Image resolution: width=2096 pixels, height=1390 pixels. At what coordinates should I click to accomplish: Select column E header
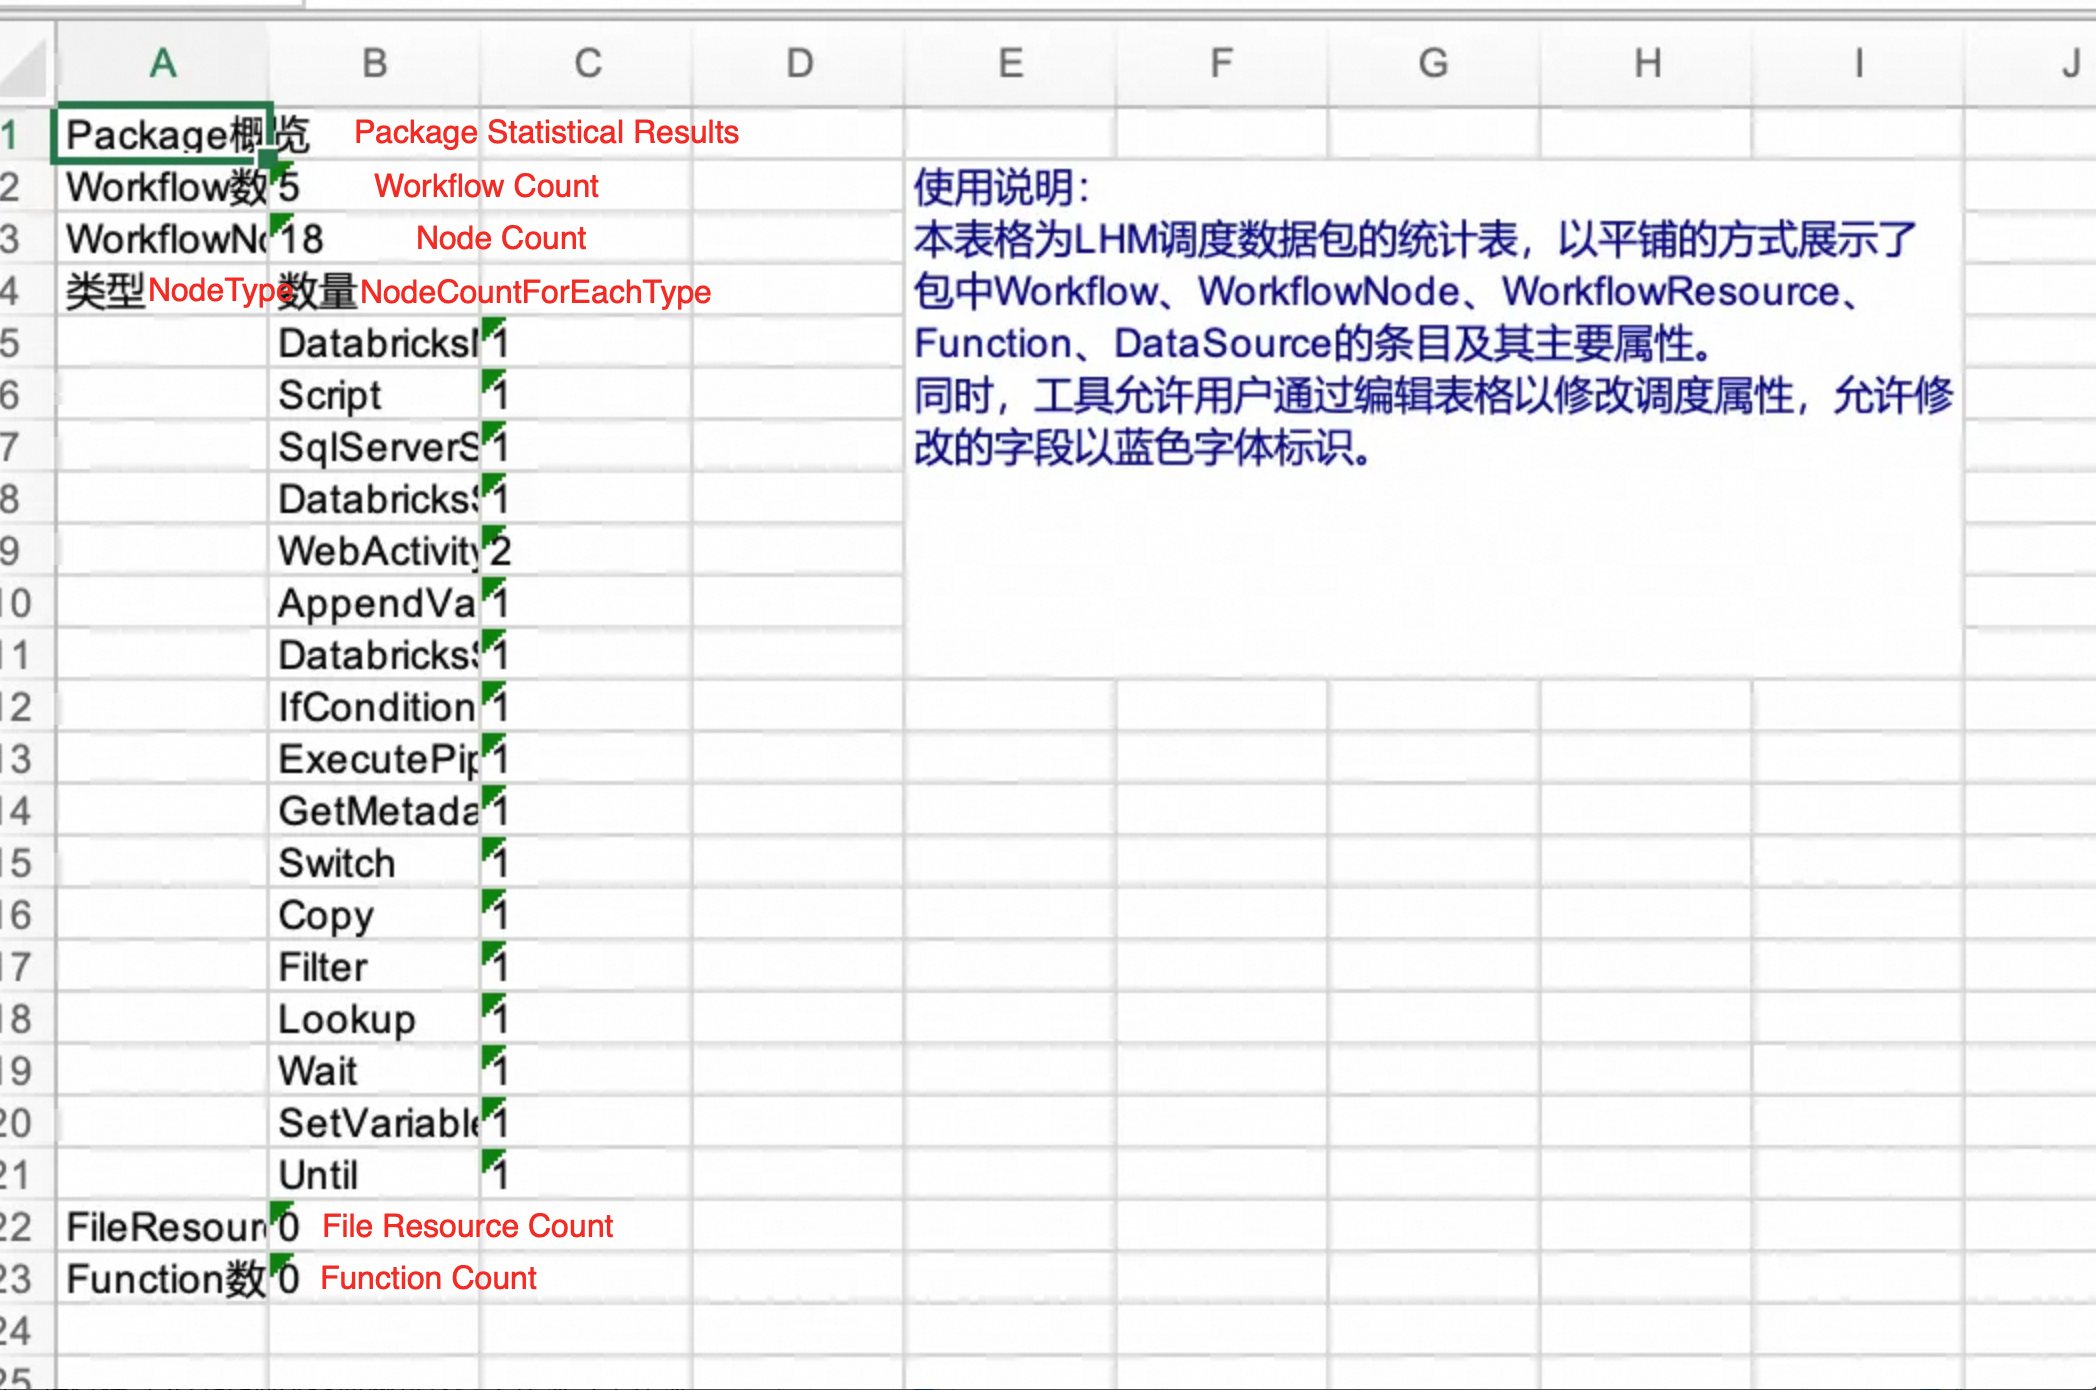(x=1010, y=64)
